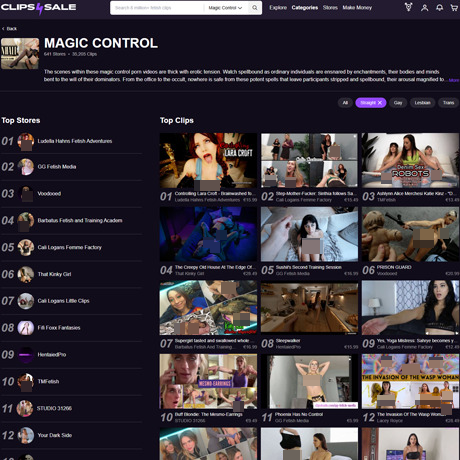Viewport: 460px width, 460px height.
Task: Open the Wasp Woman clip thumbnail
Action: click(x=410, y=382)
